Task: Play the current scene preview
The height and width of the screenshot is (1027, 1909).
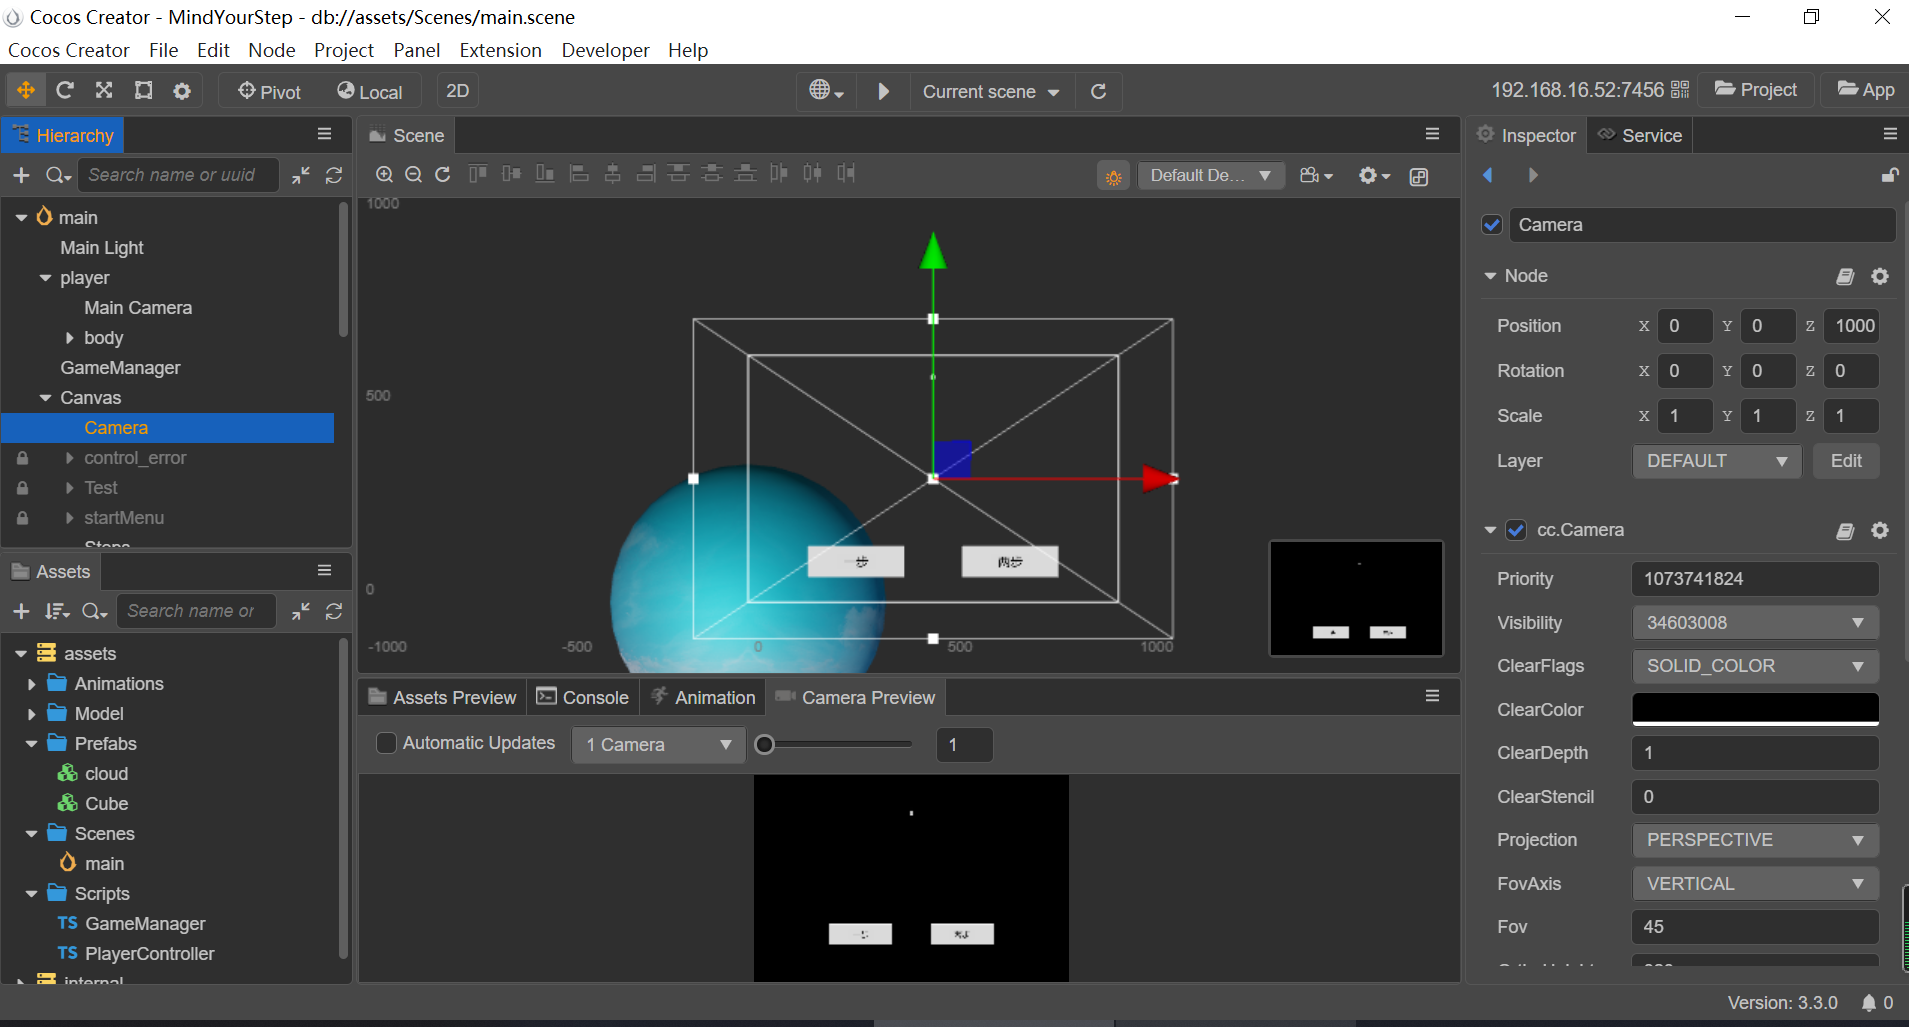Action: coord(884,91)
